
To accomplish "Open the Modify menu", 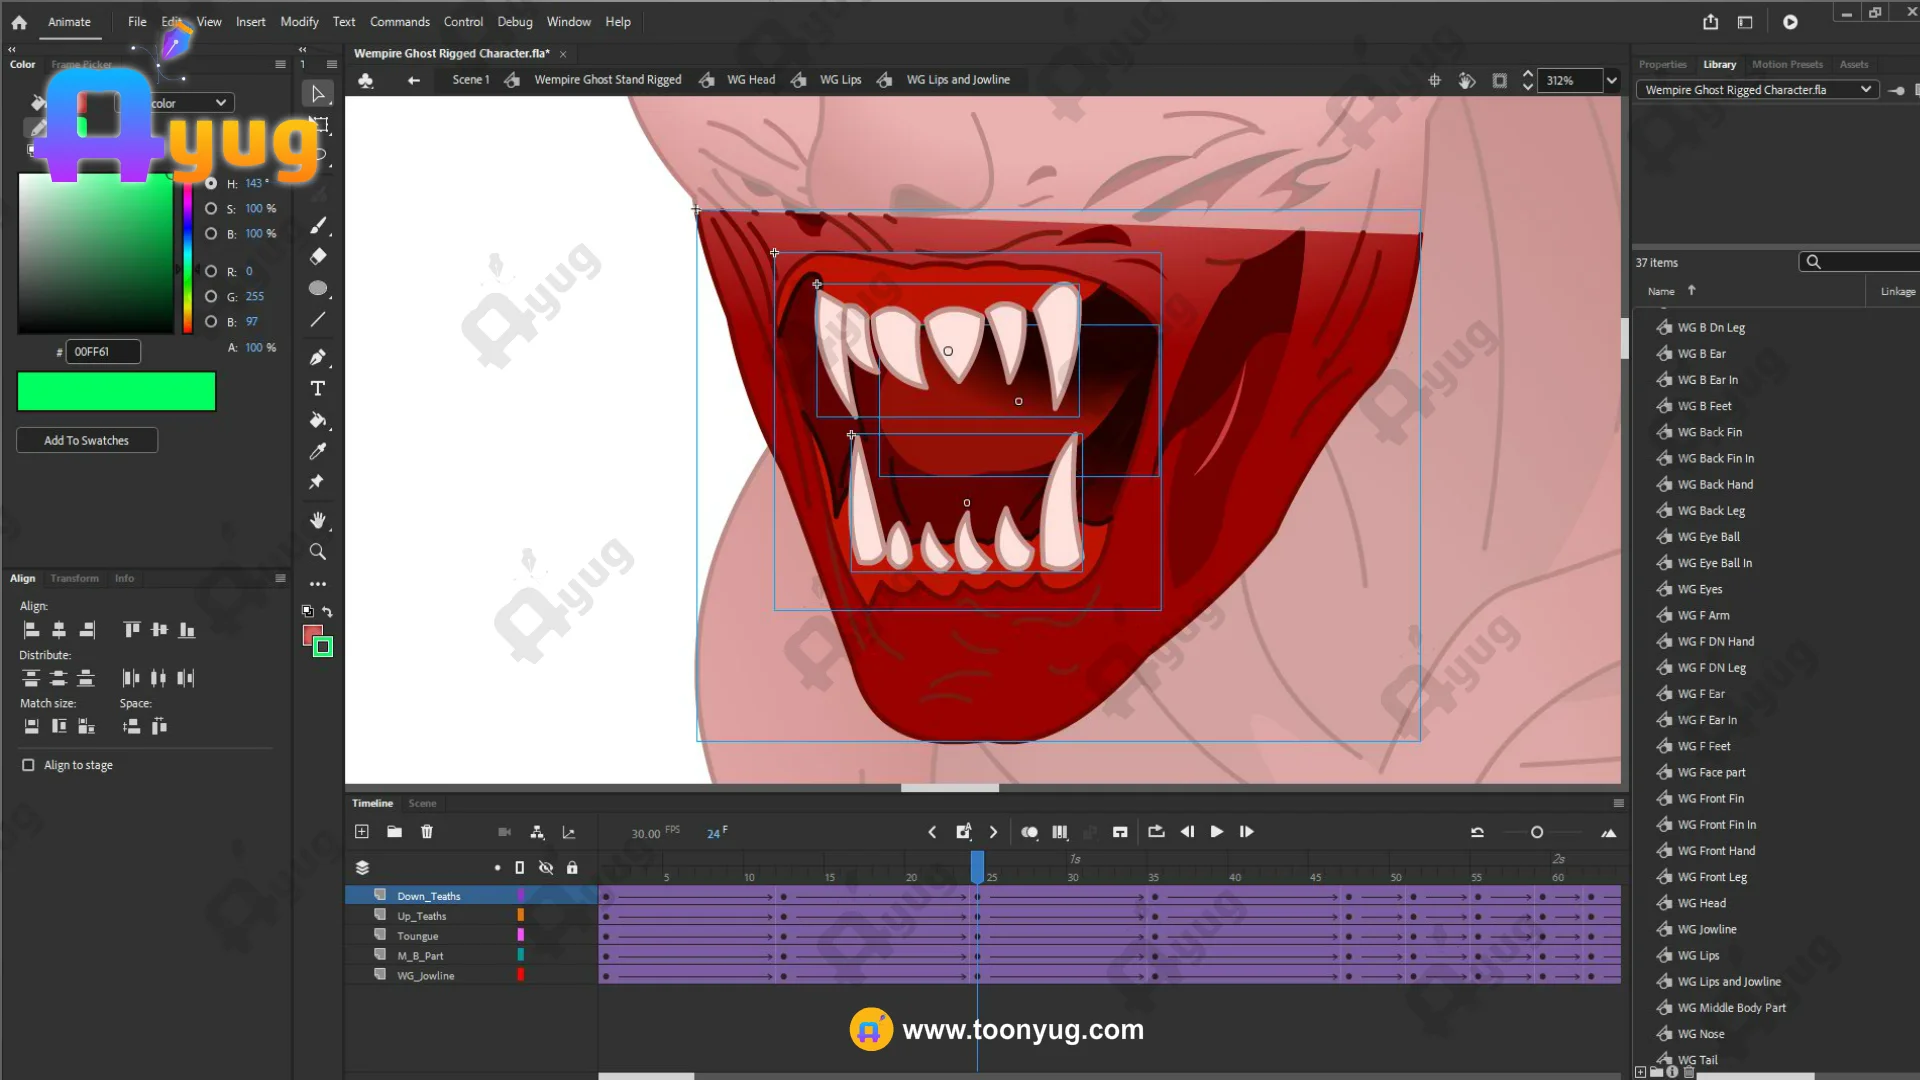I will point(299,21).
